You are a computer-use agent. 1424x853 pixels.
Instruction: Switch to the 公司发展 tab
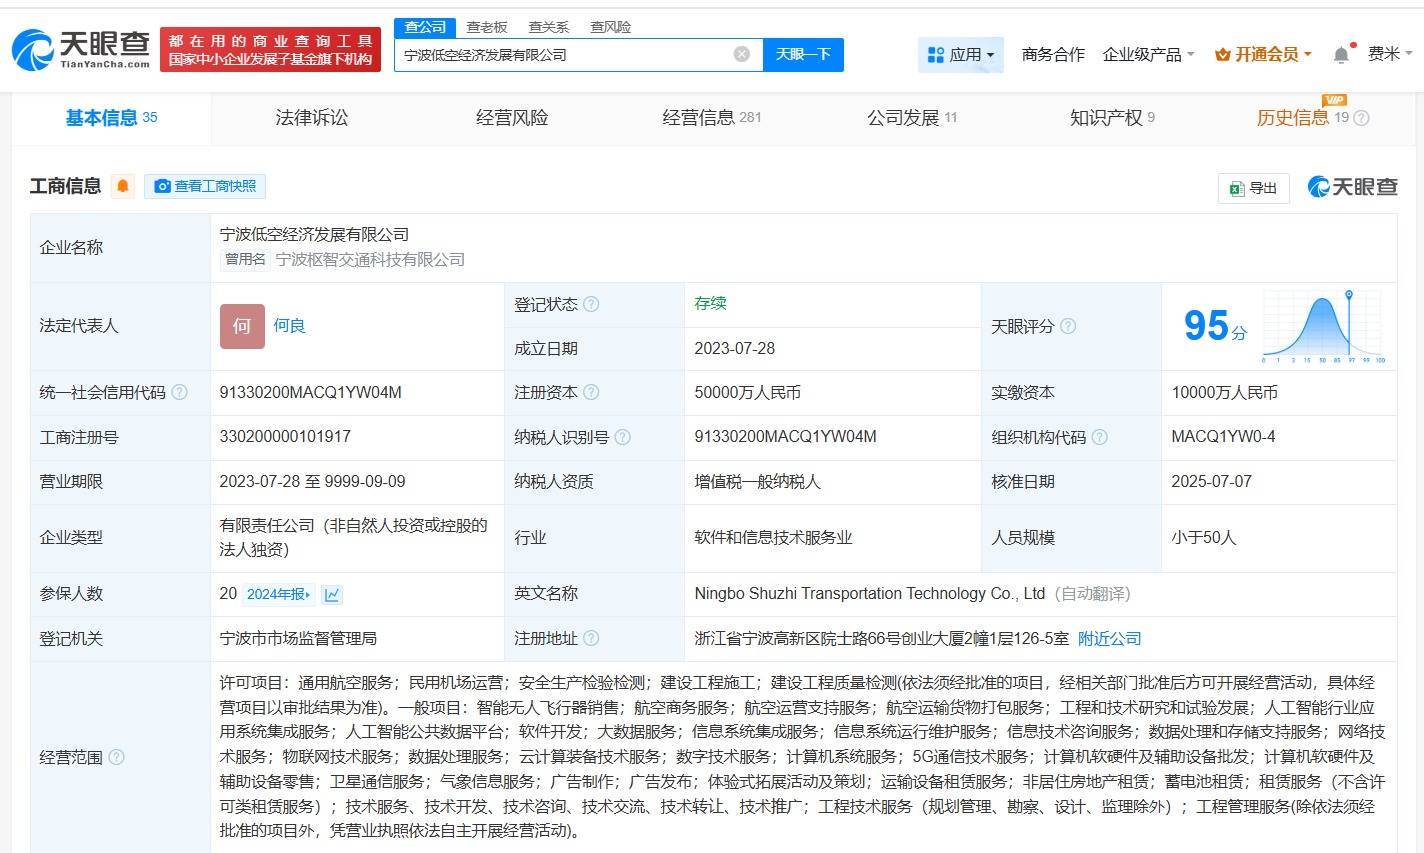tap(911, 118)
